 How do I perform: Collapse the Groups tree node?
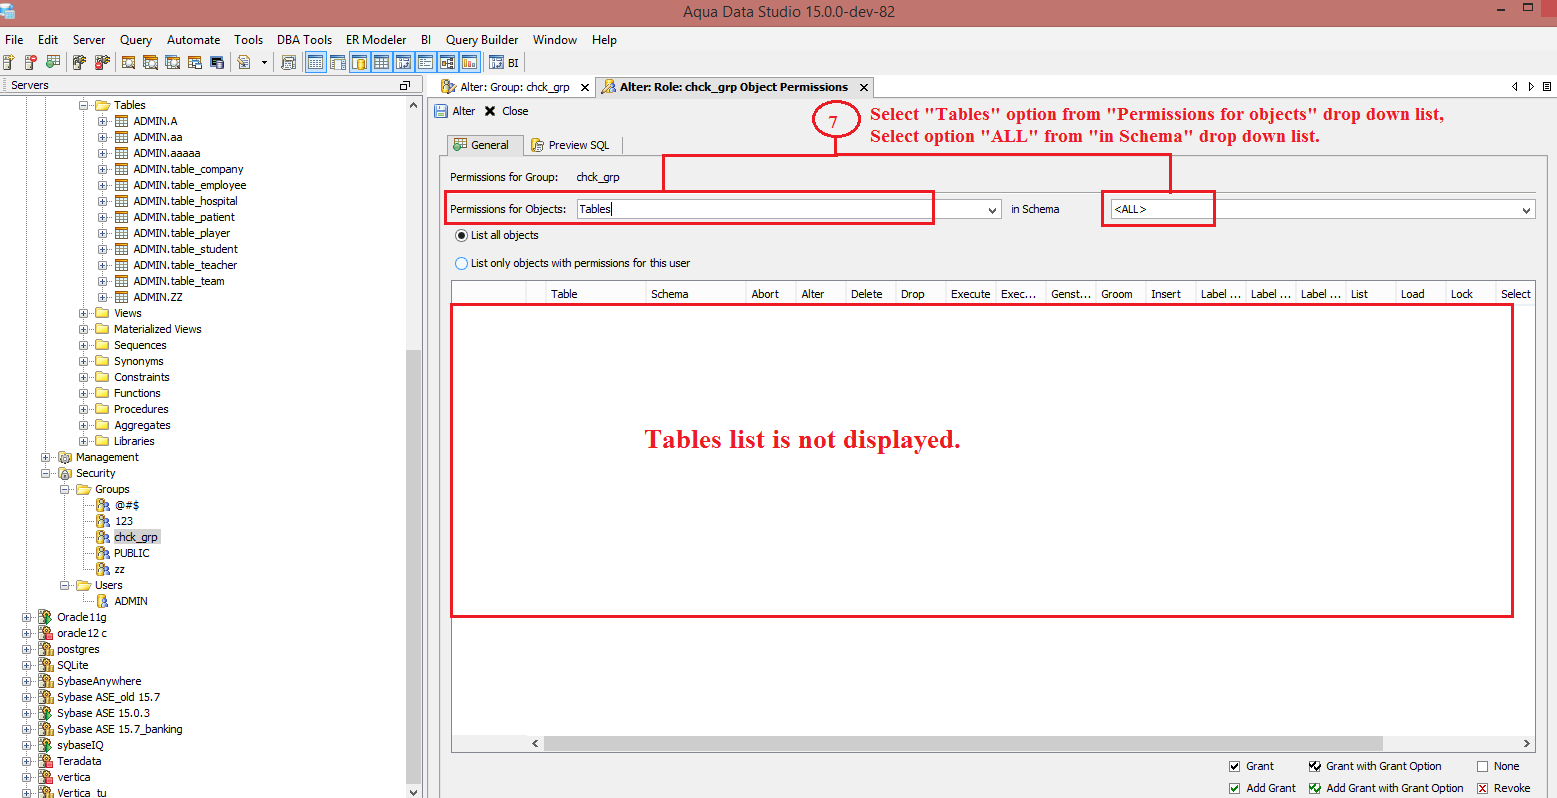click(x=65, y=489)
